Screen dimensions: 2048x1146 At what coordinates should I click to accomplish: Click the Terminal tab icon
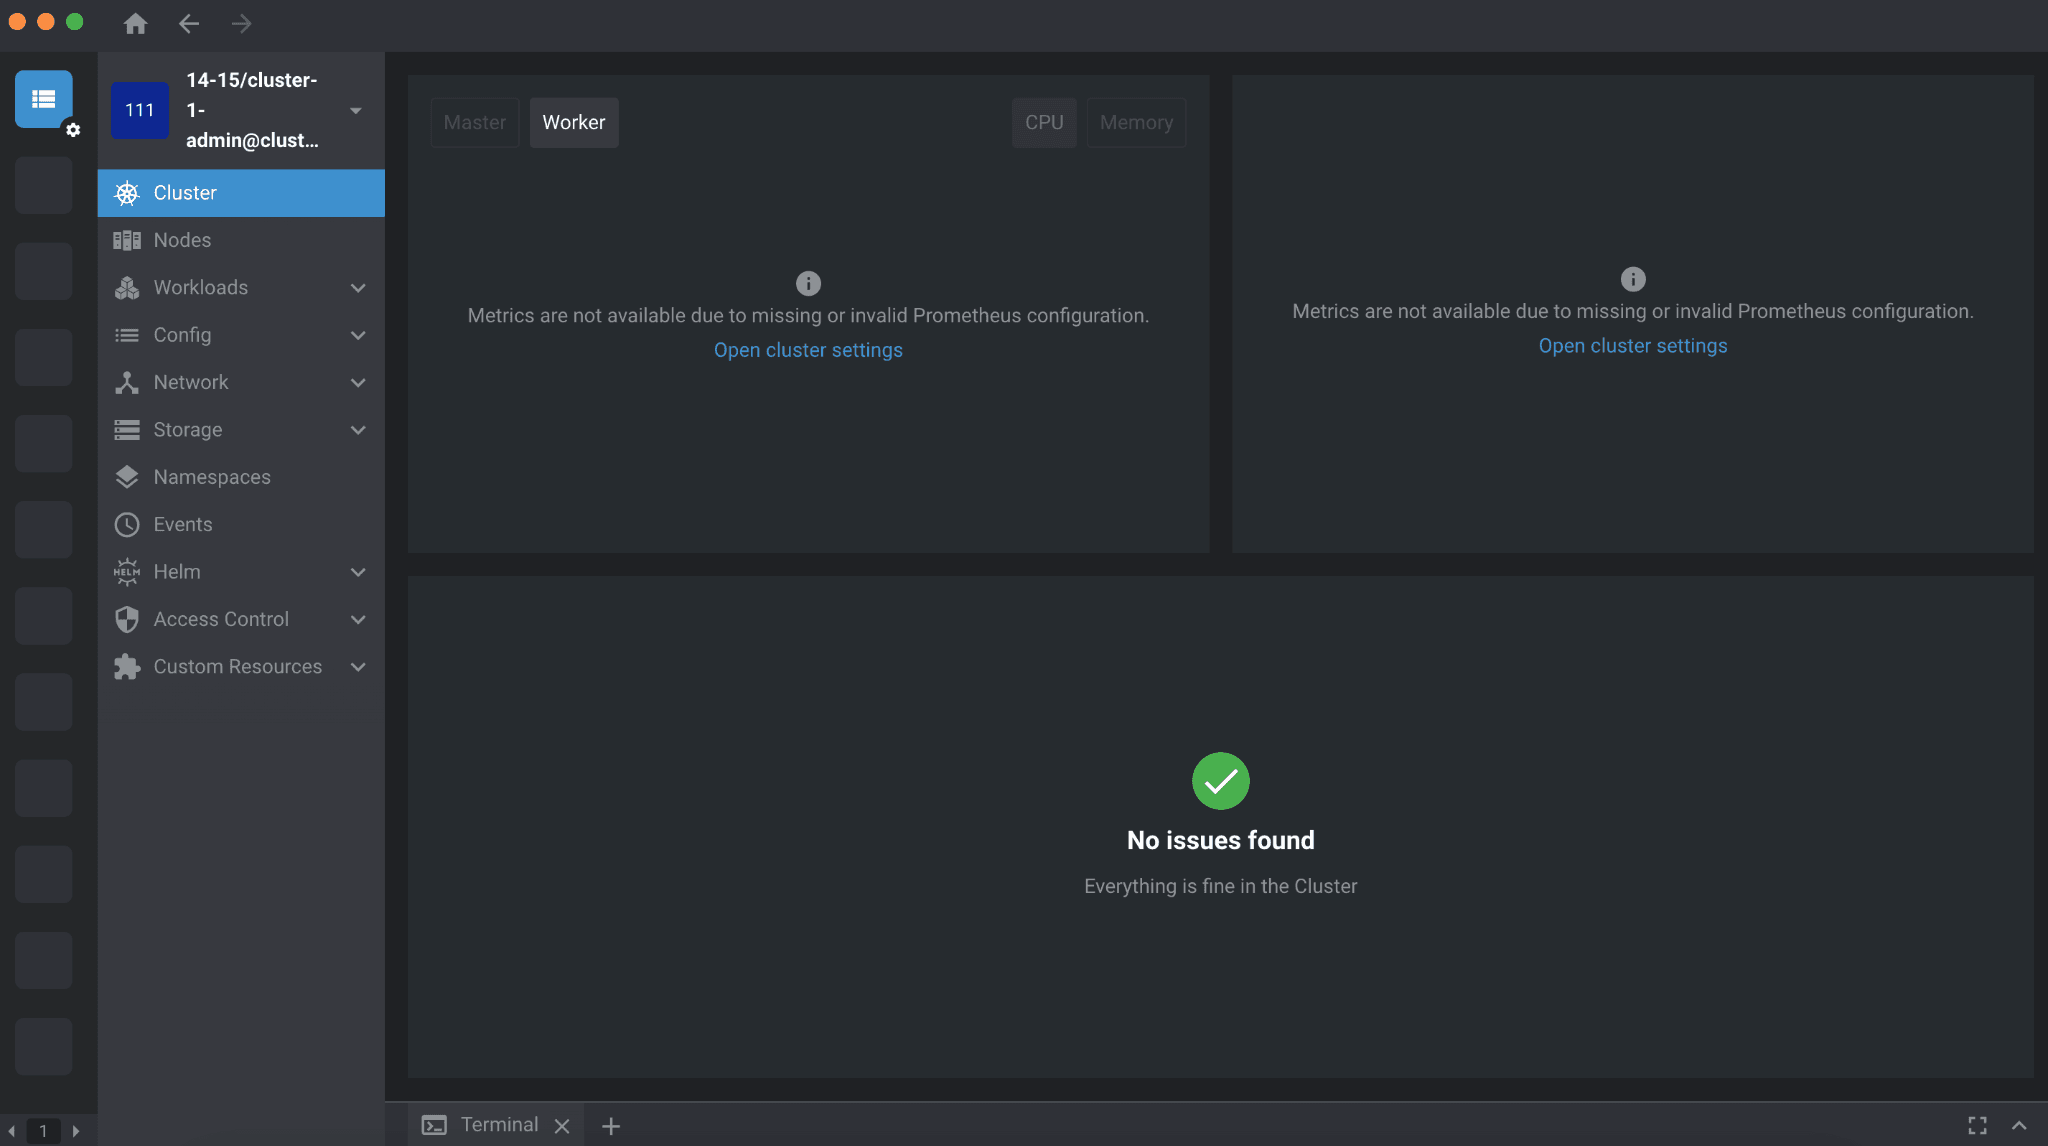coord(434,1125)
